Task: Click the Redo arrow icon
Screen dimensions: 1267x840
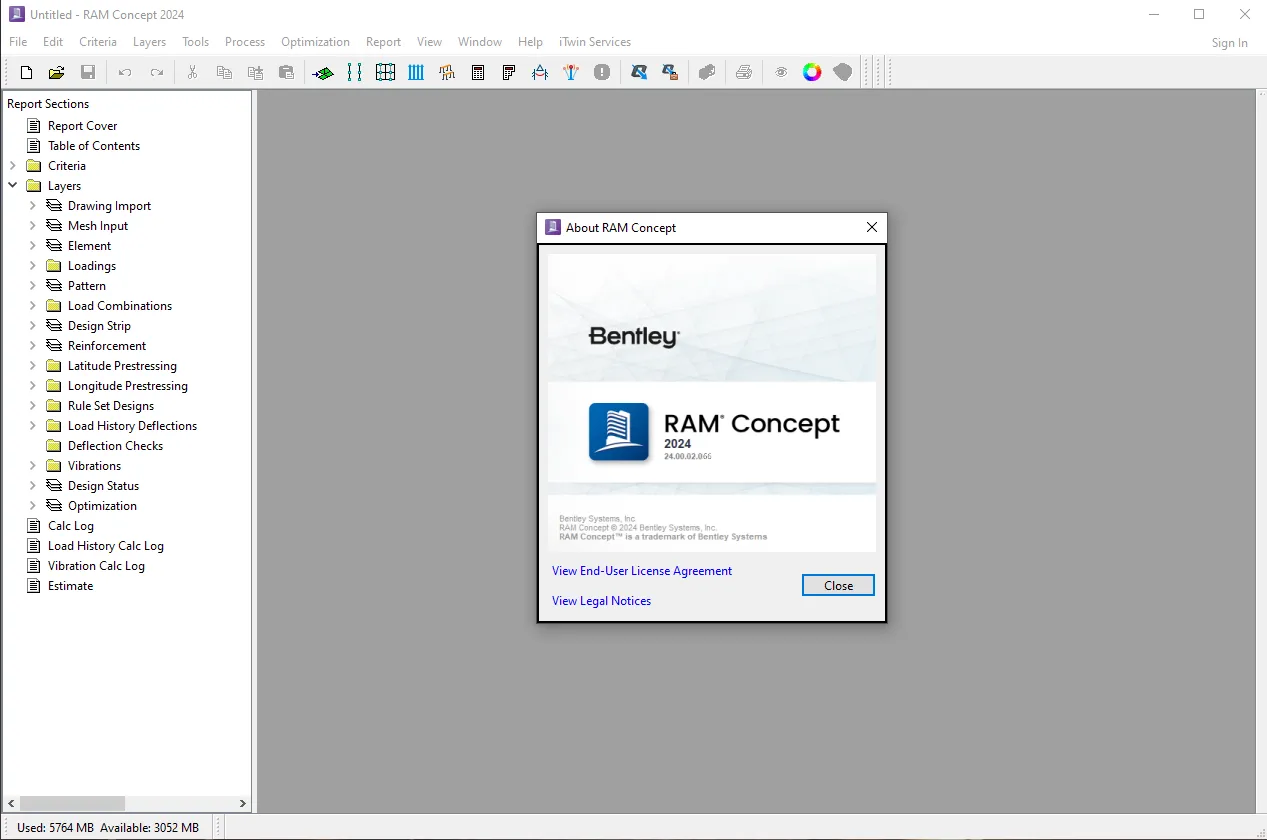Action: click(x=157, y=72)
